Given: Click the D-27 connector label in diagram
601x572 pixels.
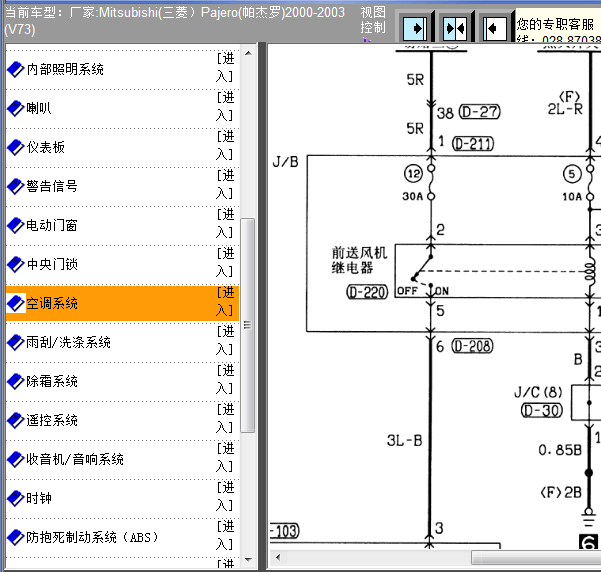Looking at the screenshot, I should click(x=480, y=112).
